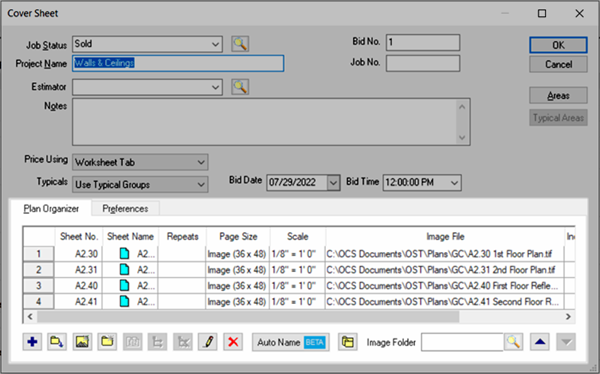The image size is (600, 374).
Task: Click the magnifier icon beside Job Status
Action: point(240,44)
